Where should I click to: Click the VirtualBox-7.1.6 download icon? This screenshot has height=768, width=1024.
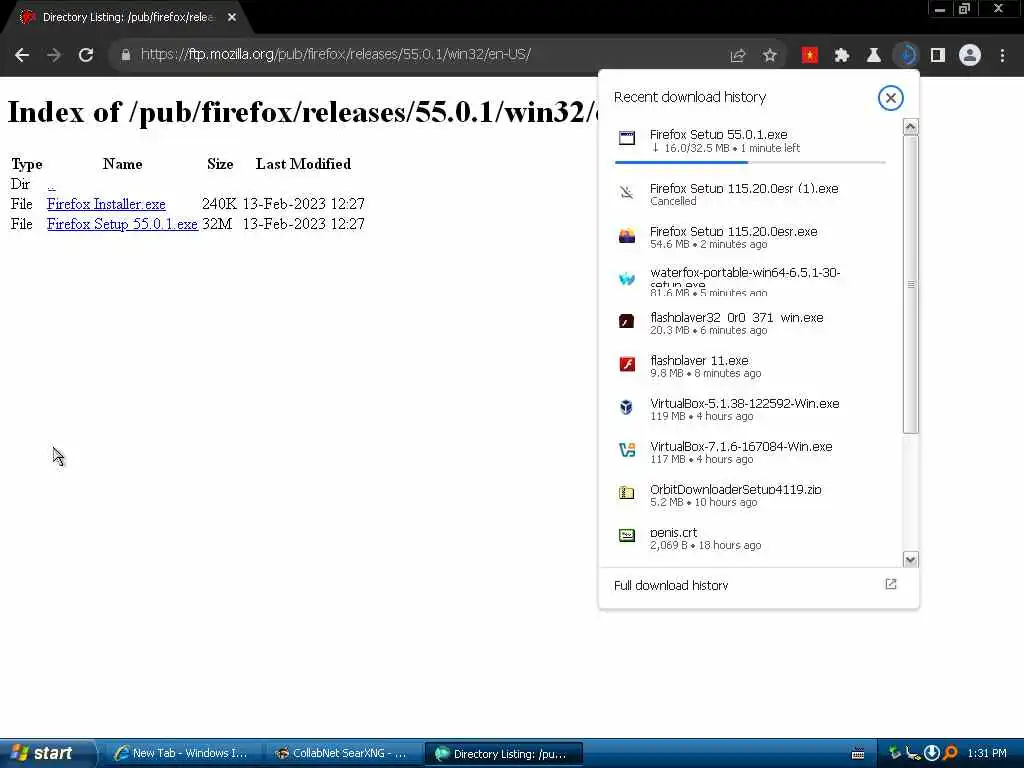point(627,450)
